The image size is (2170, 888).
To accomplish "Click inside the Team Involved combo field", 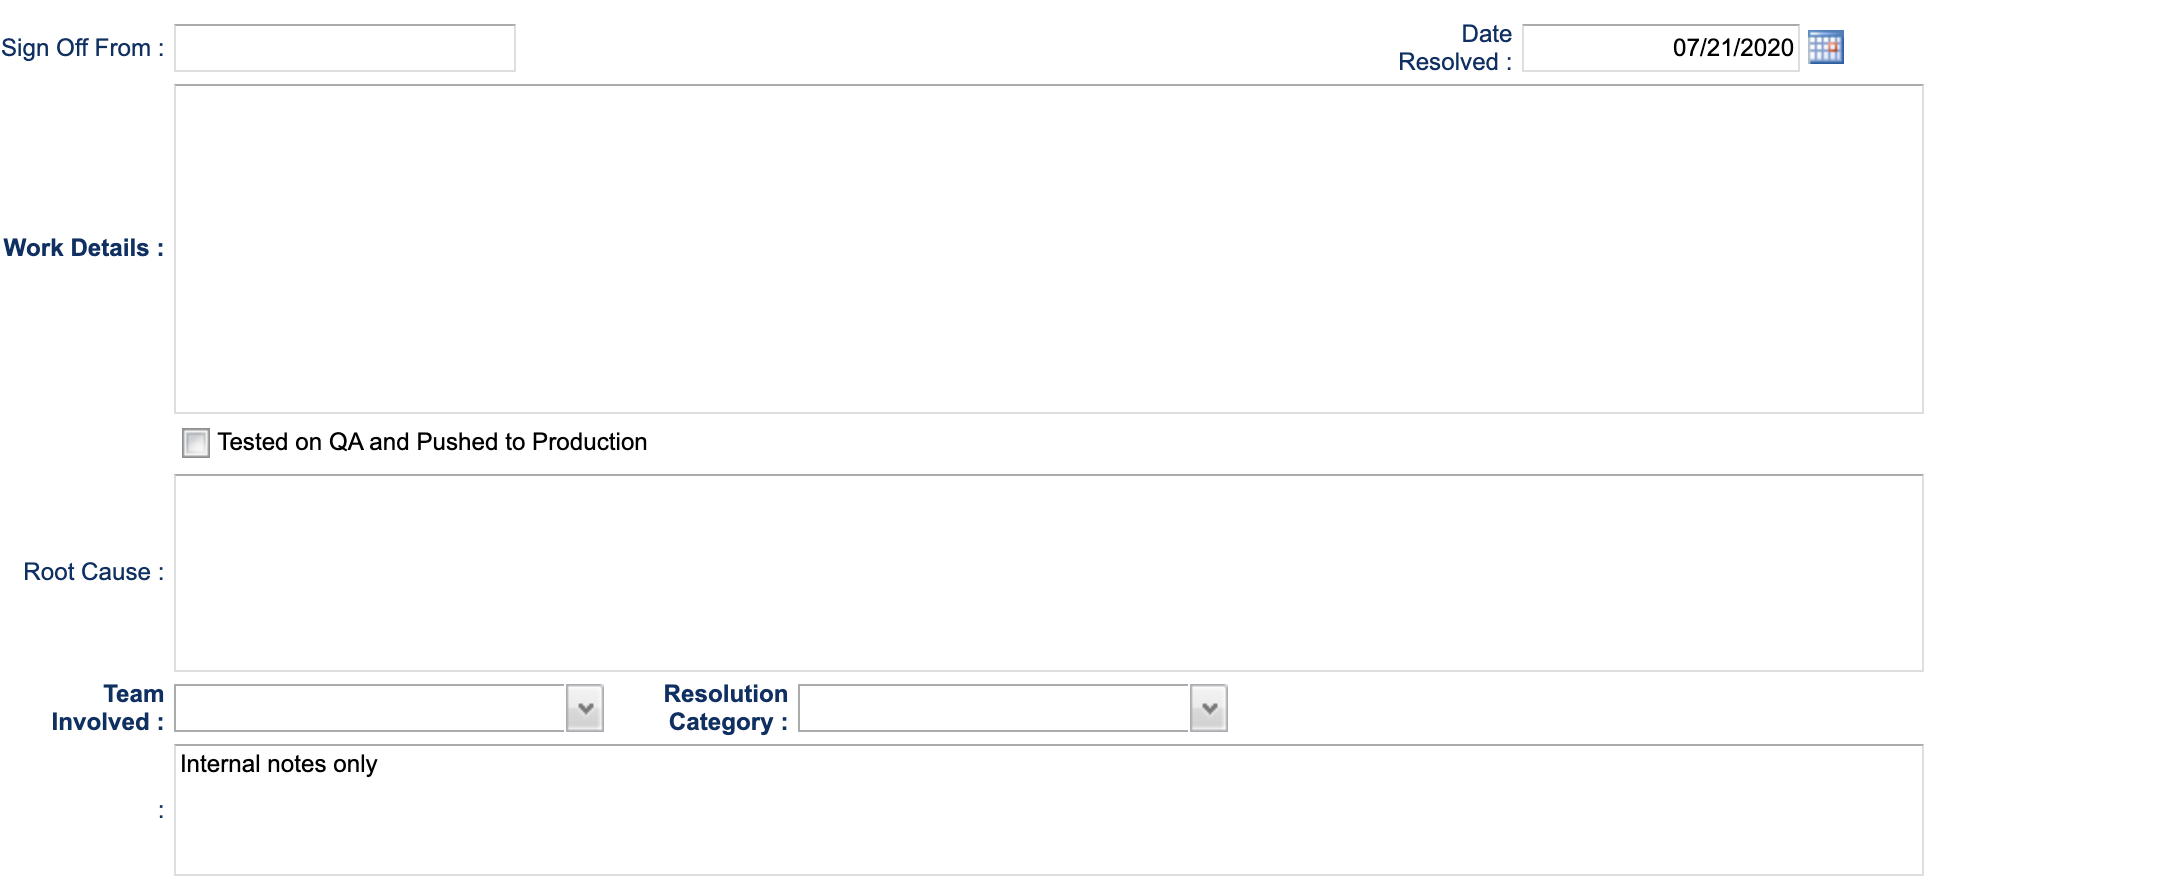I will click(x=370, y=708).
